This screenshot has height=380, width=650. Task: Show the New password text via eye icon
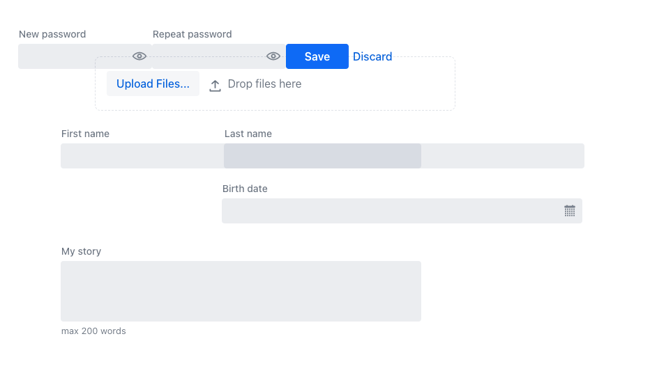(139, 56)
